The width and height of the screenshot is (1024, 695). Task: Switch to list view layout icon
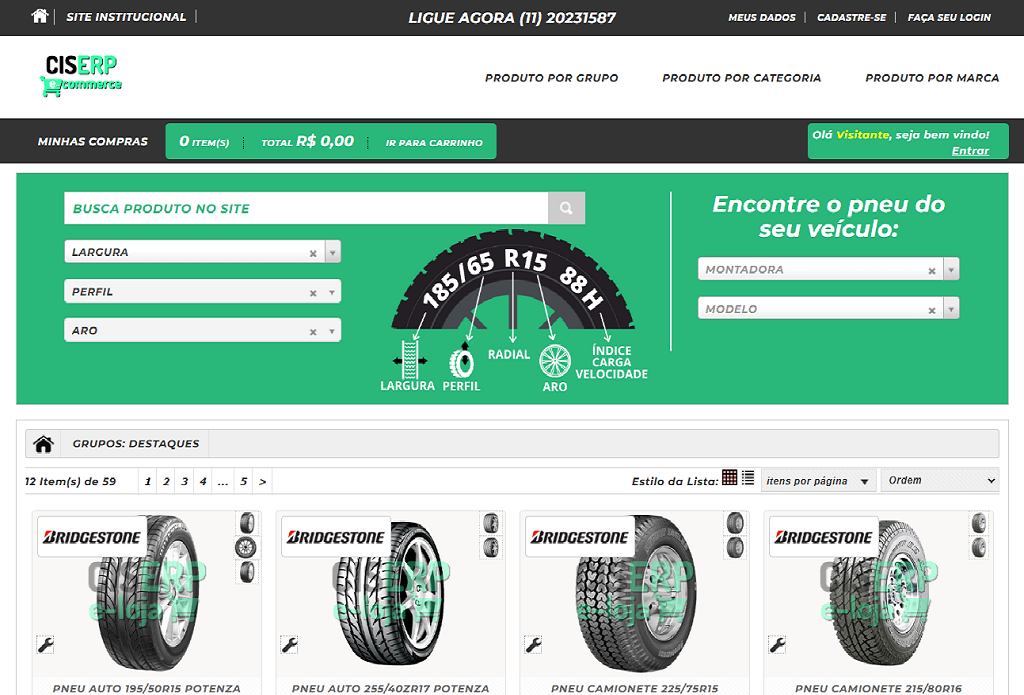pyautogui.click(x=747, y=477)
